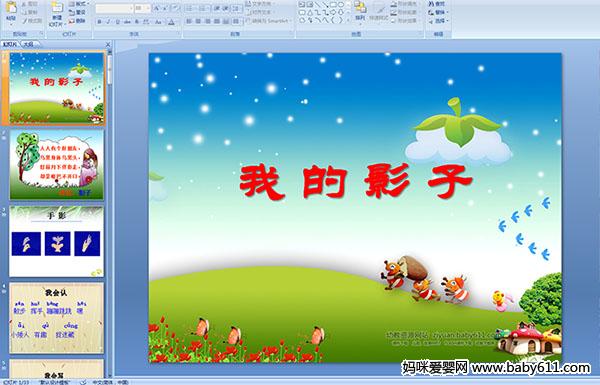Switch to the Outline (大纲) pane tab

click(x=29, y=44)
